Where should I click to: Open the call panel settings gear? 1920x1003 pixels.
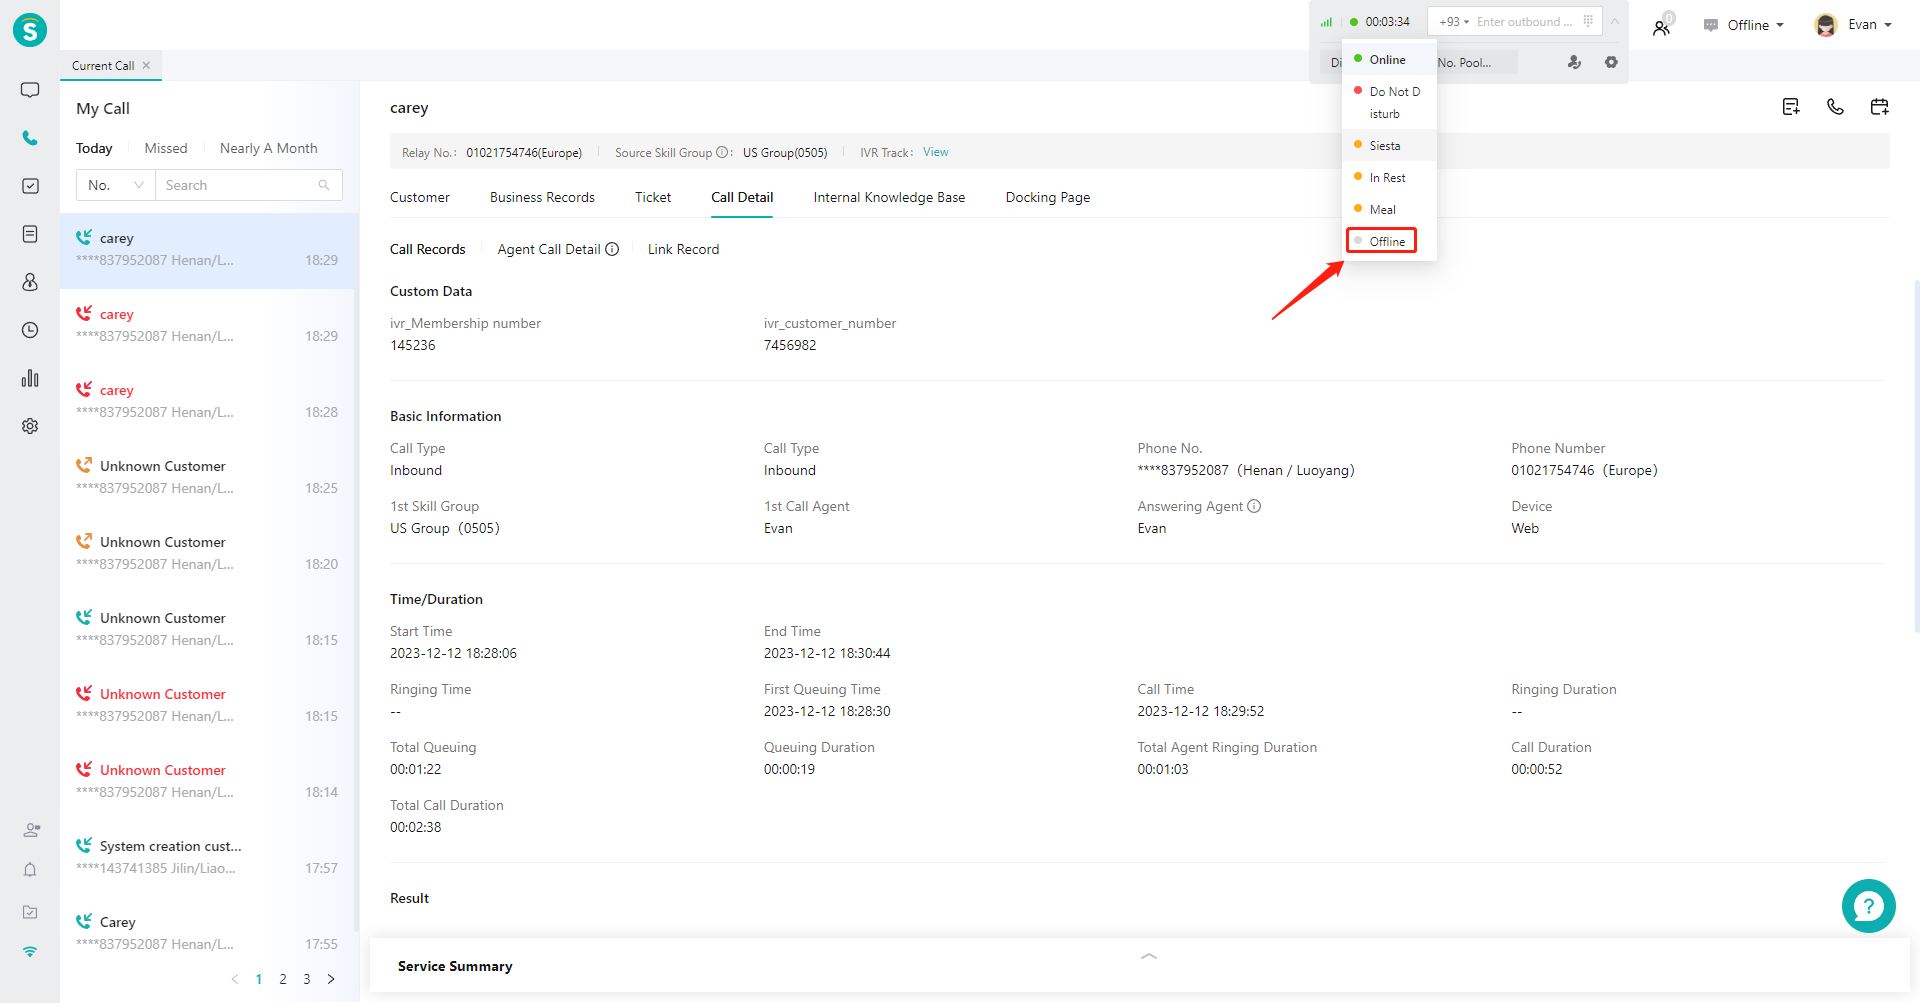[x=1611, y=62]
